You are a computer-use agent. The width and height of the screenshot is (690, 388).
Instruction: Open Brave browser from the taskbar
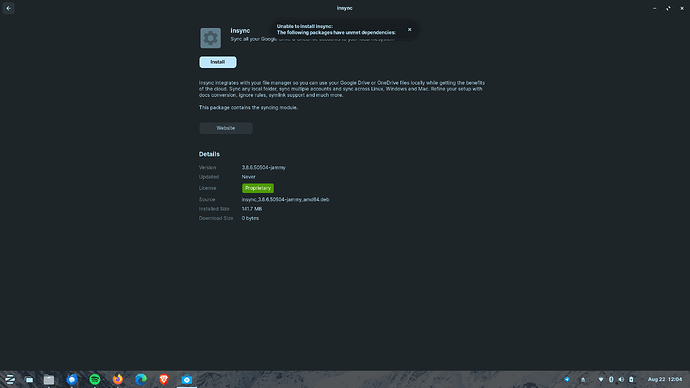pos(164,379)
